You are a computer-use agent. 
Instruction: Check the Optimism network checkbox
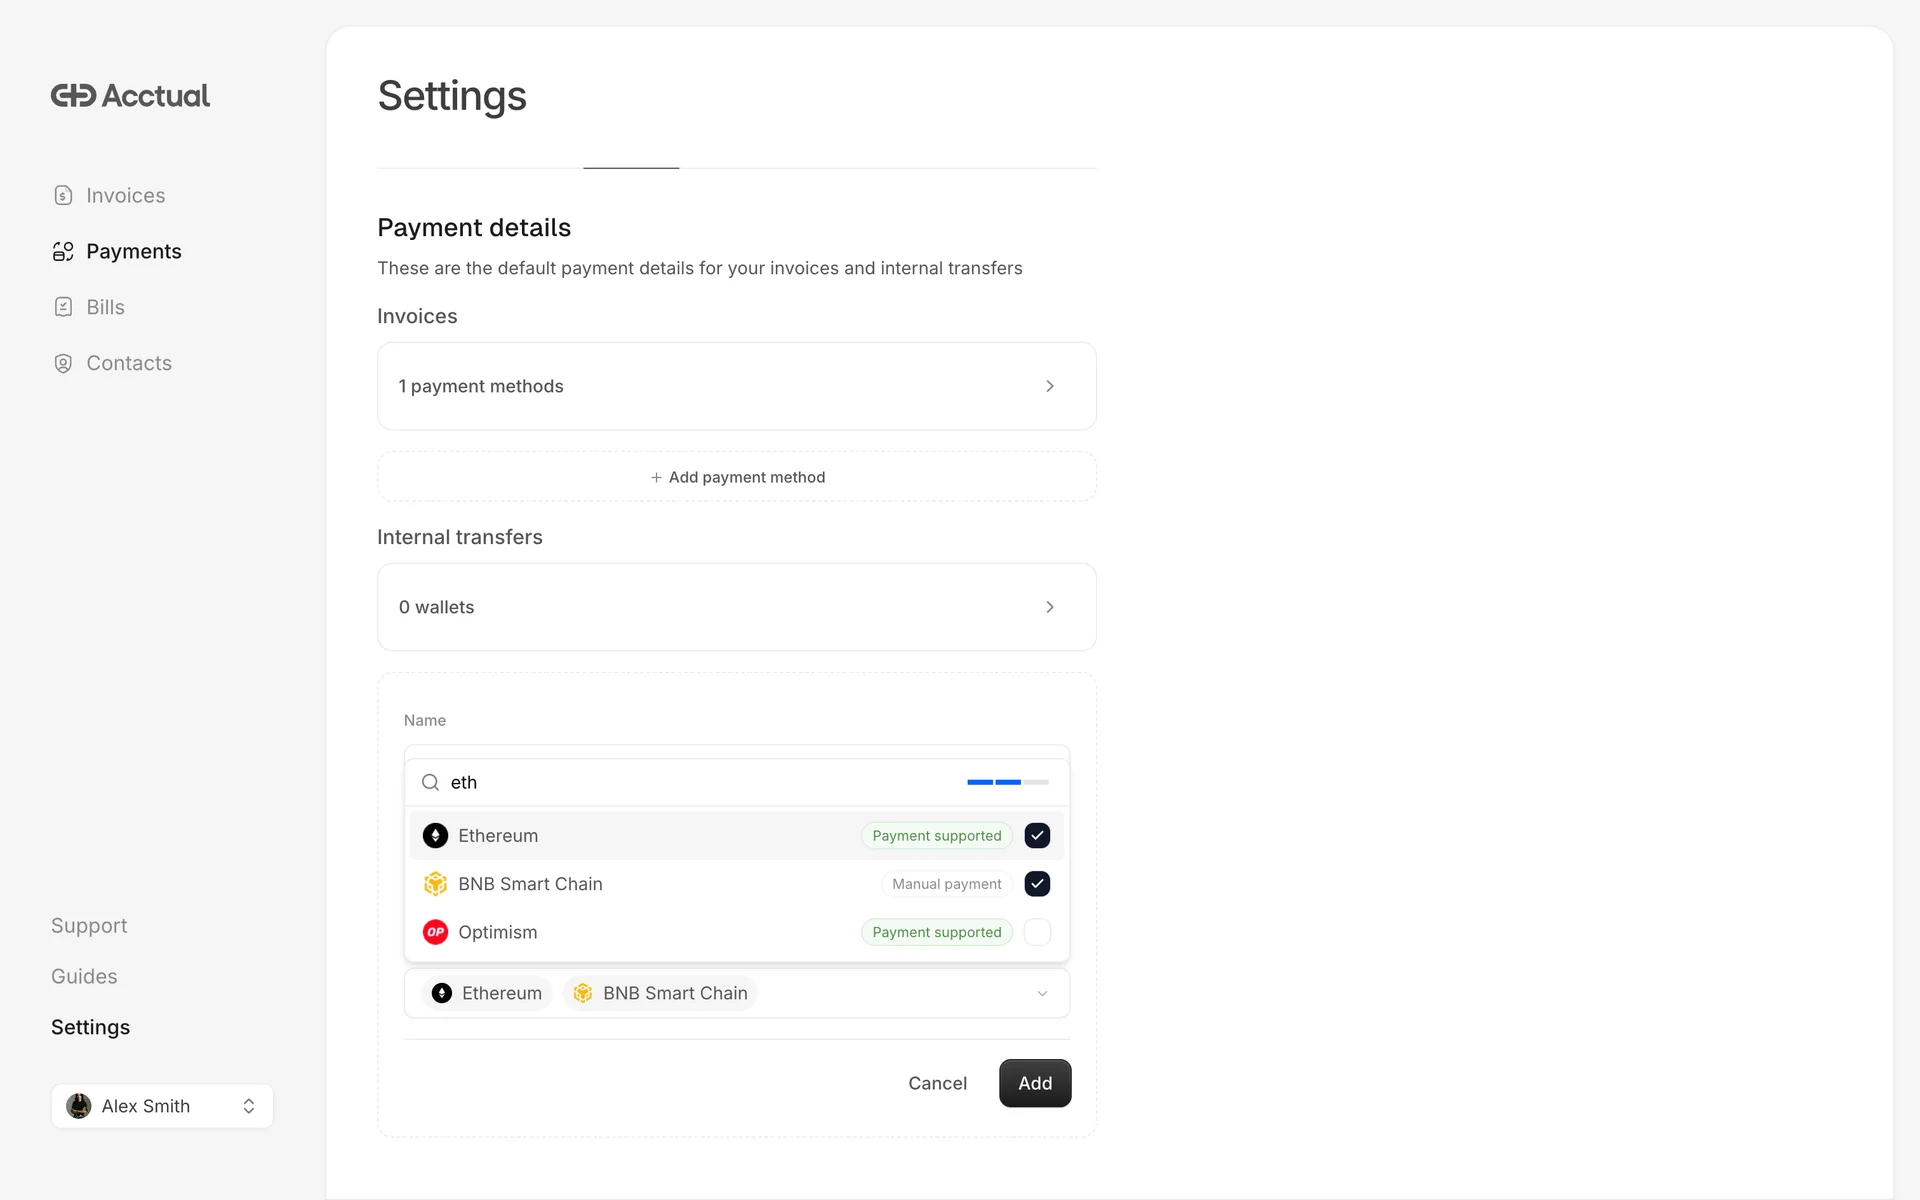tap(1037, 933)
